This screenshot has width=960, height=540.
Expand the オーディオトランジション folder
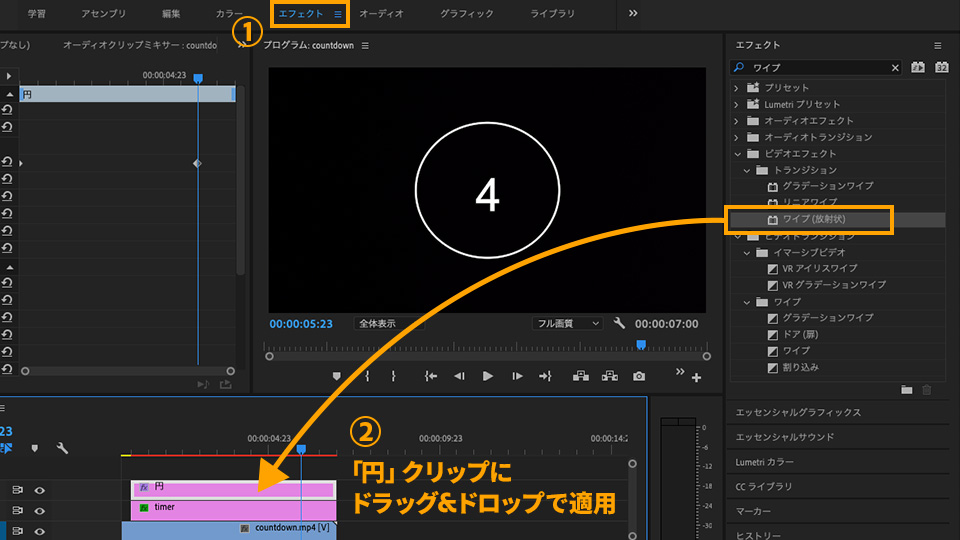tap(737, 138)
